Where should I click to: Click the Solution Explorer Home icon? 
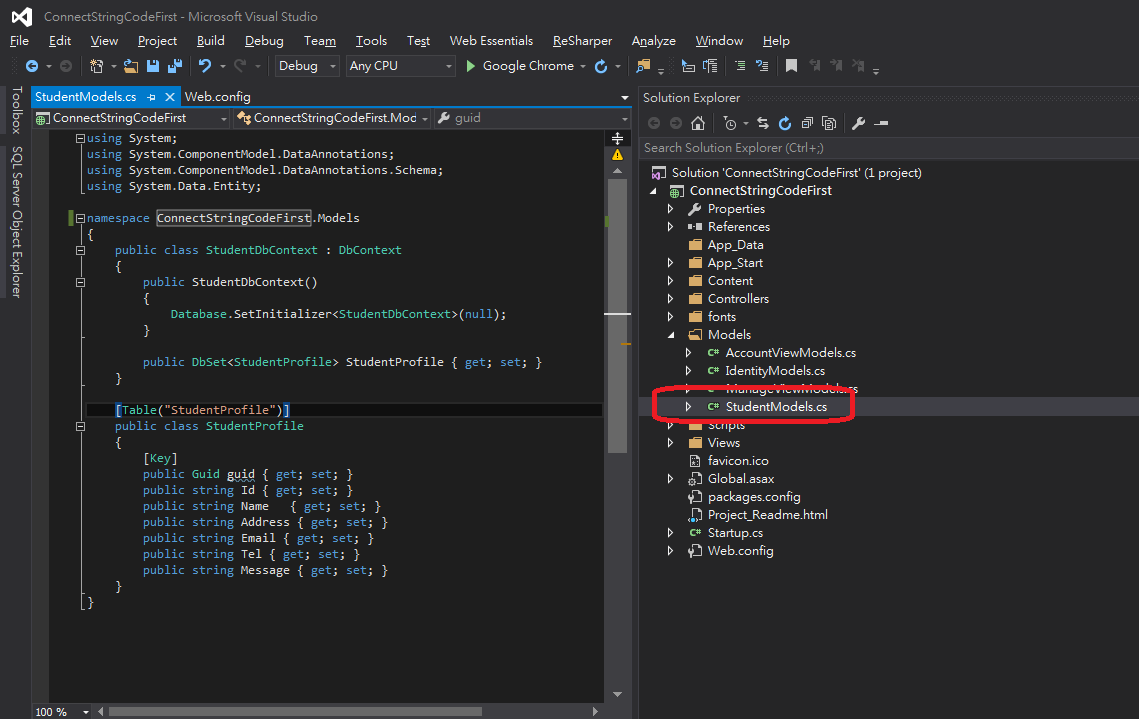click(697, 123)
